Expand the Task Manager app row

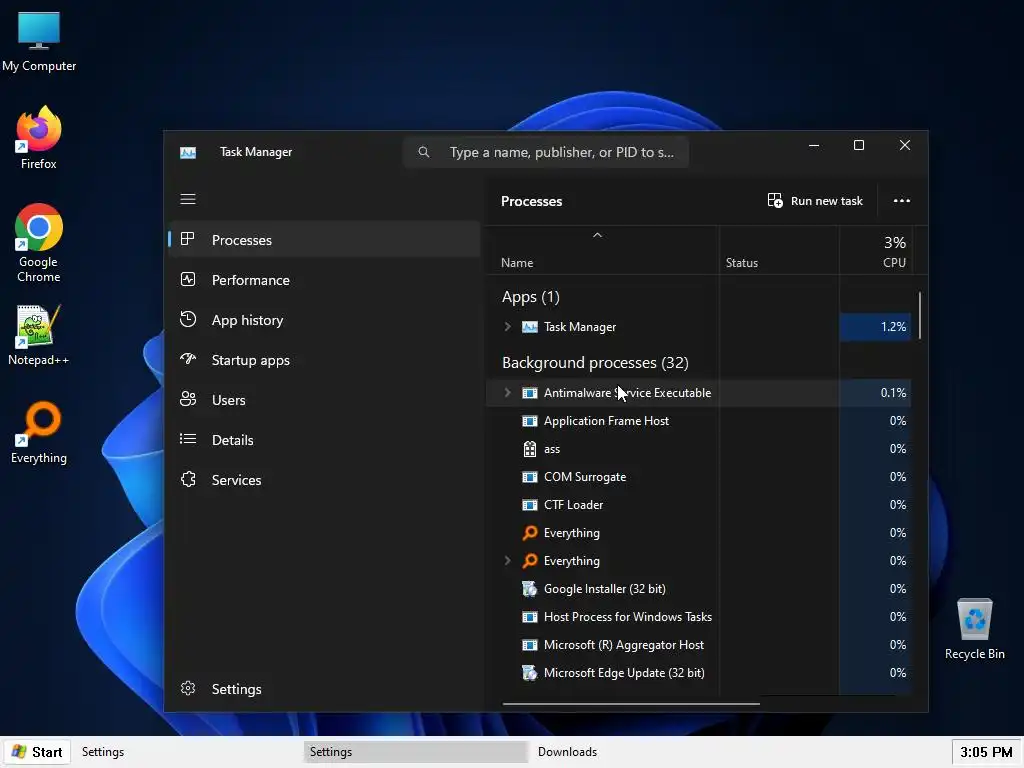point(507,327)
